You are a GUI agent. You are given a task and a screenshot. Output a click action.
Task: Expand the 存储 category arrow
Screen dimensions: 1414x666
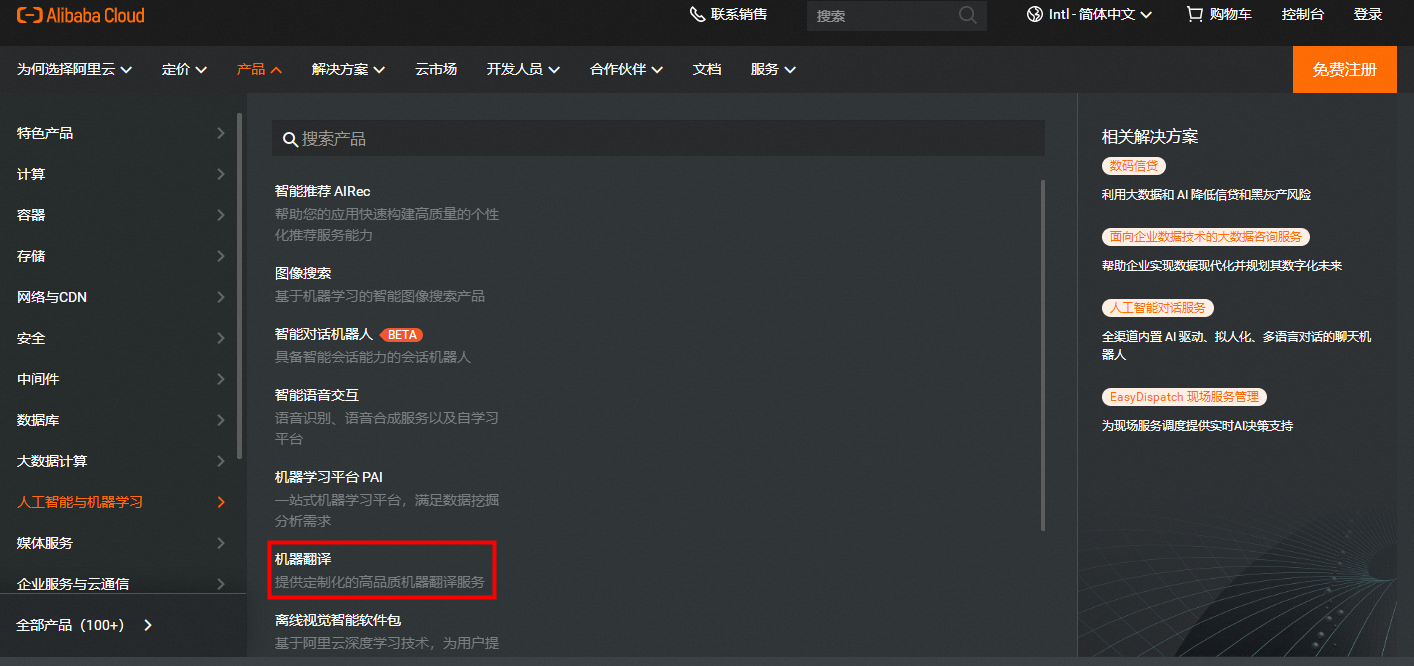(x=221, y=256)
